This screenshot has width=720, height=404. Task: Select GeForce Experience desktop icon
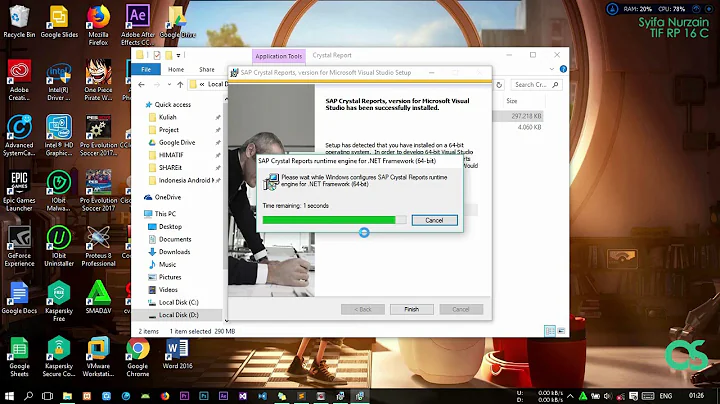point(19,247)
